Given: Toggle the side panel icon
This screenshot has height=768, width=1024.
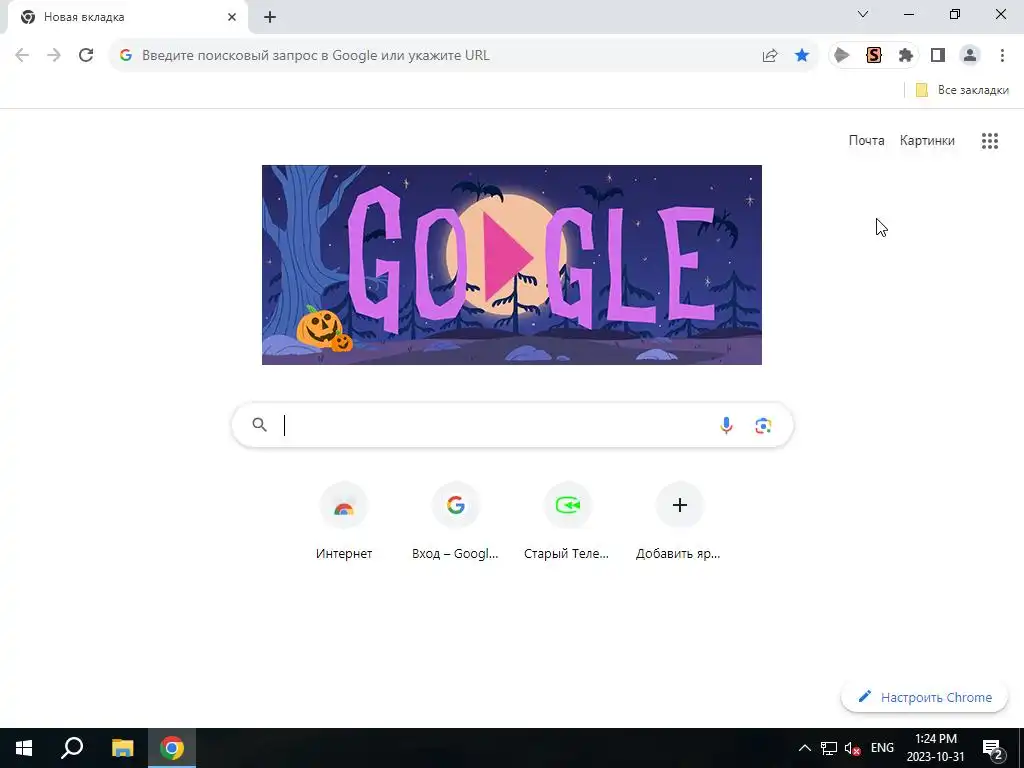Looking at the screenshot, I should click(x=938, y=56).
